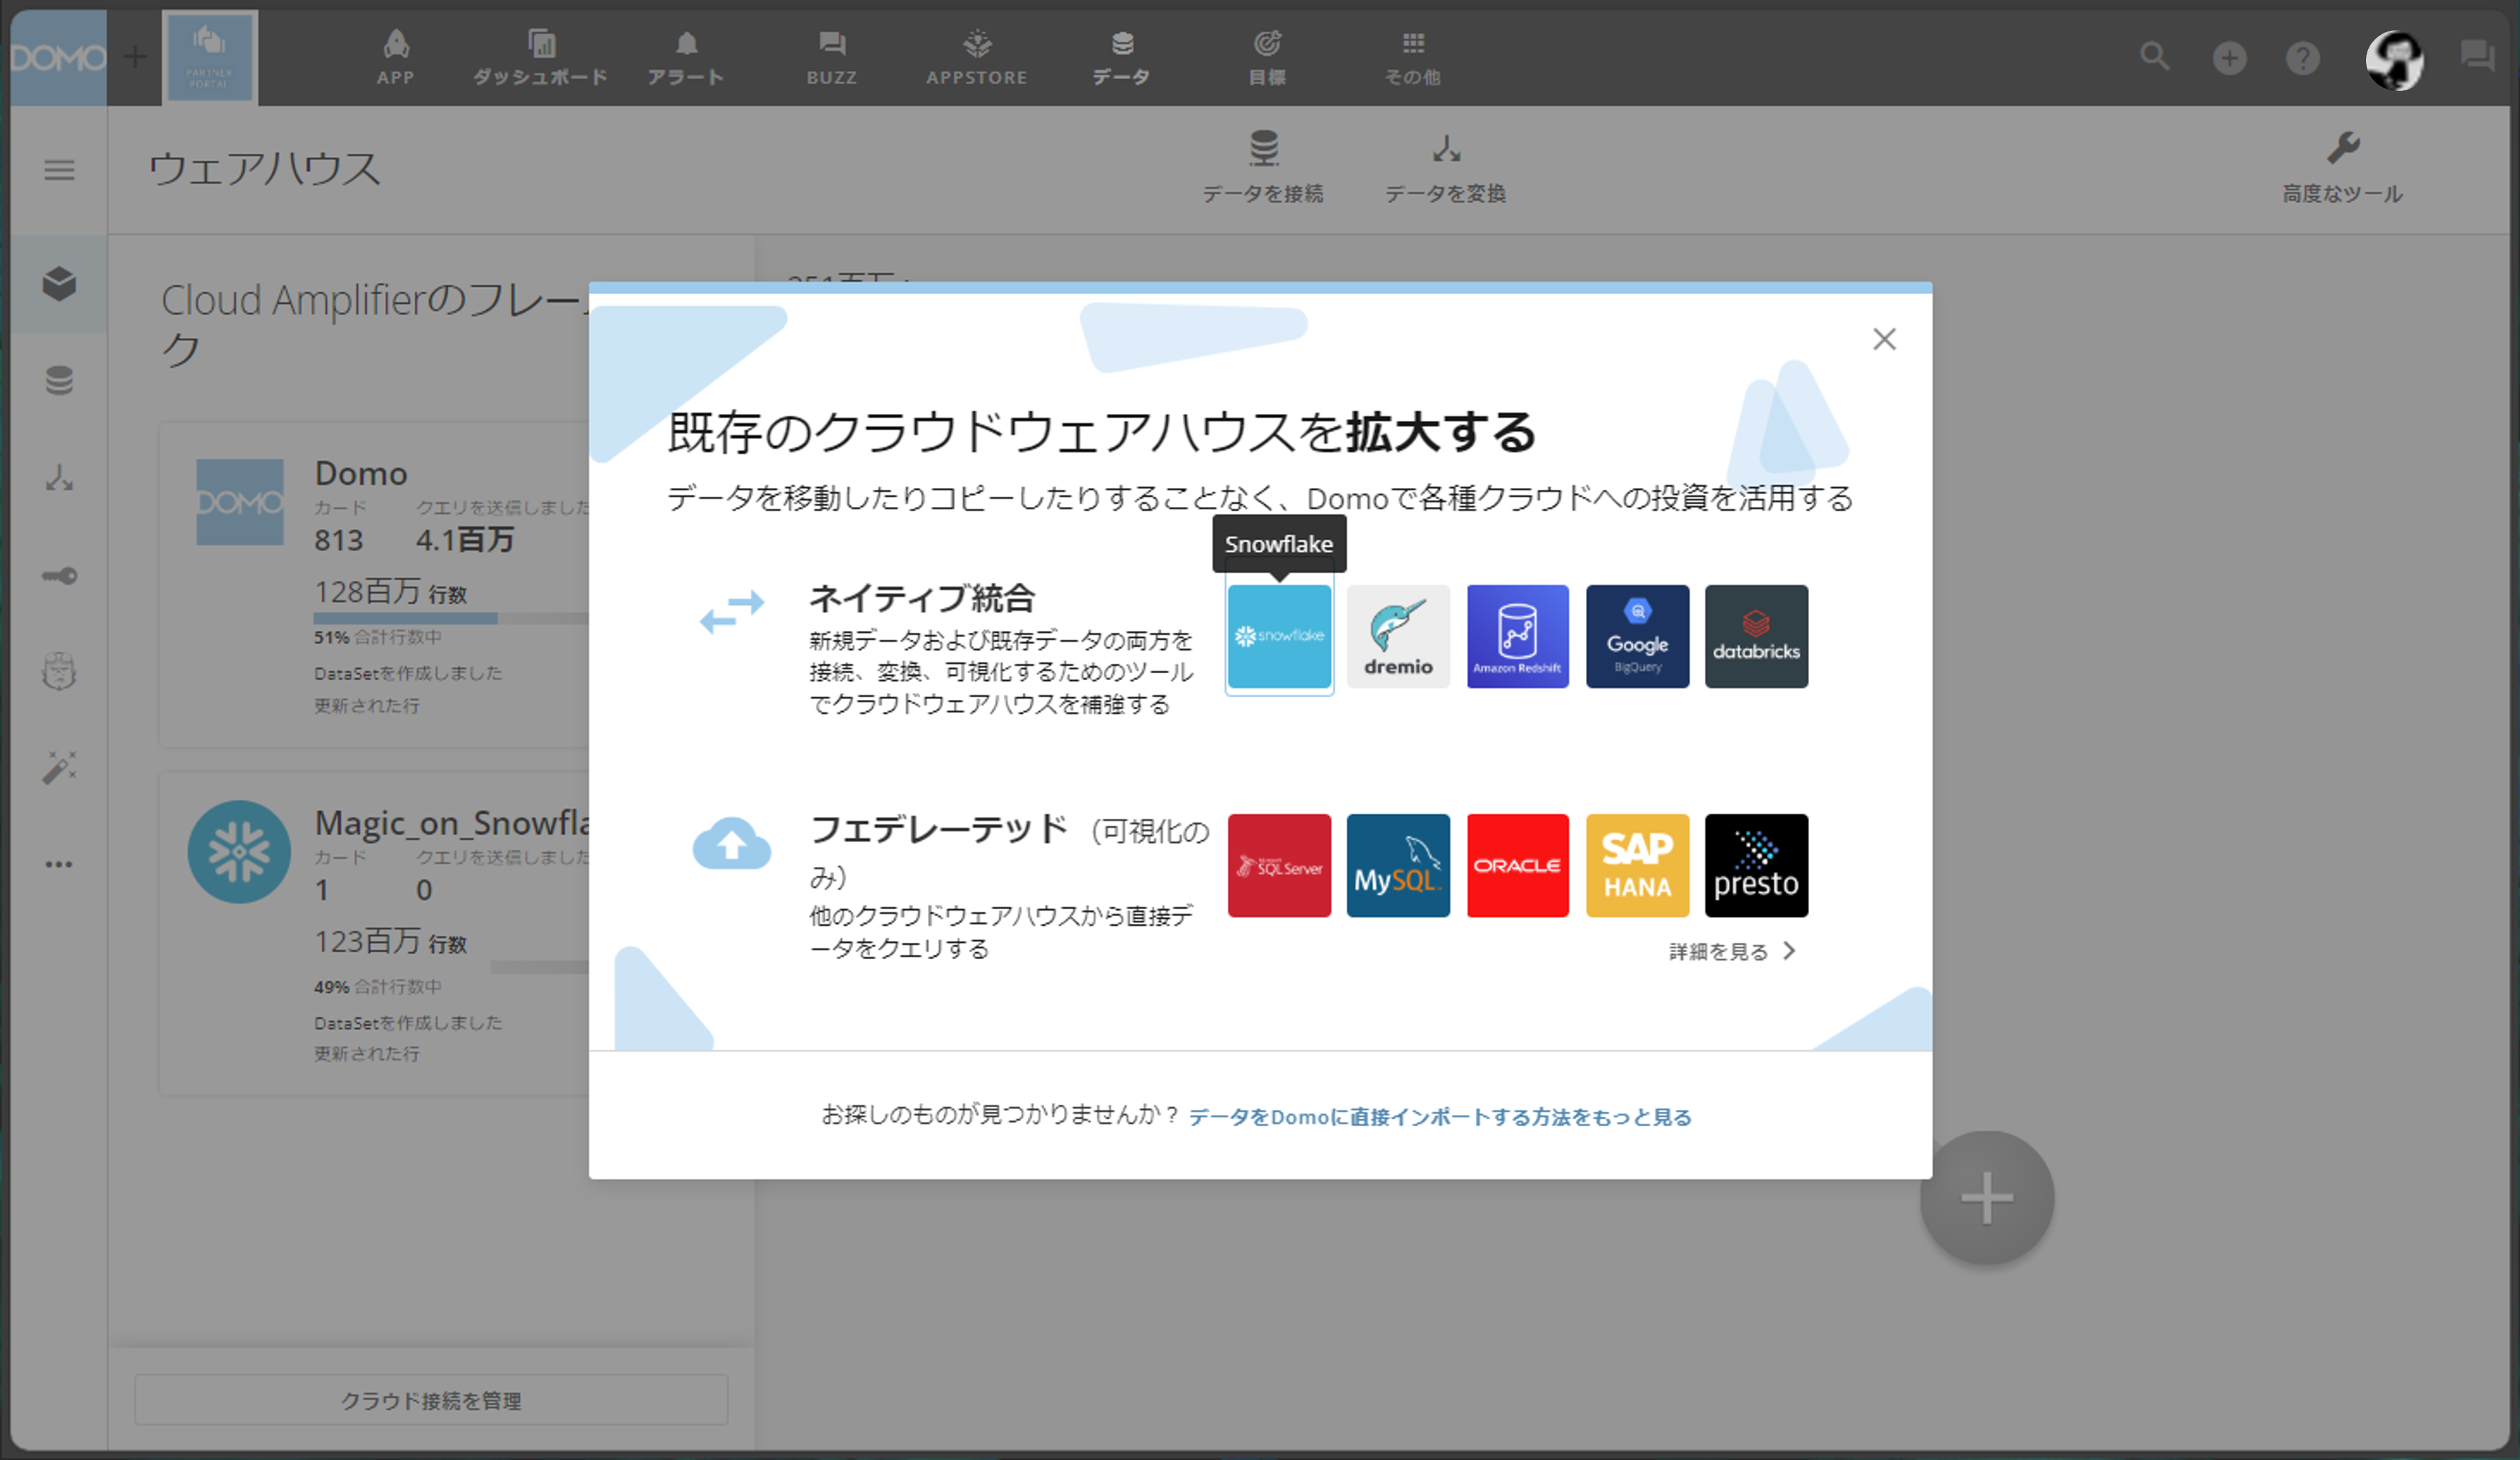Viewport: 2520px width, 1460px height.
Task: Open the Databricks integration tile
Action: (1756, 636)
